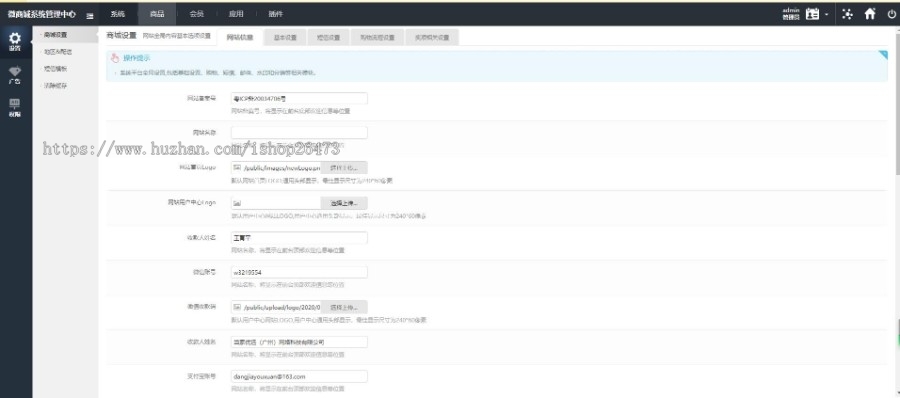
Task: Expand the admin account dropdown arrow
Action: pyautogui.click(x=827, y=14)
